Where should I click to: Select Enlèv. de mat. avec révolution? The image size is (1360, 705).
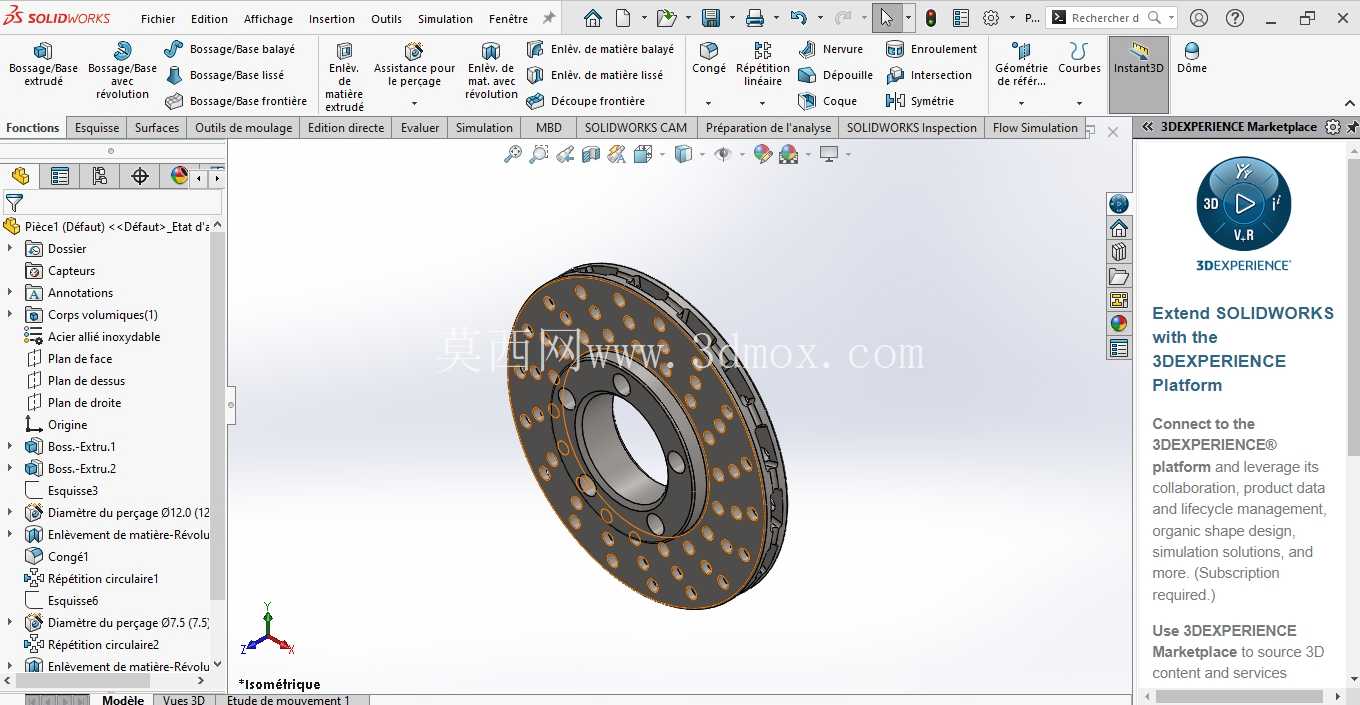point(491,71)
